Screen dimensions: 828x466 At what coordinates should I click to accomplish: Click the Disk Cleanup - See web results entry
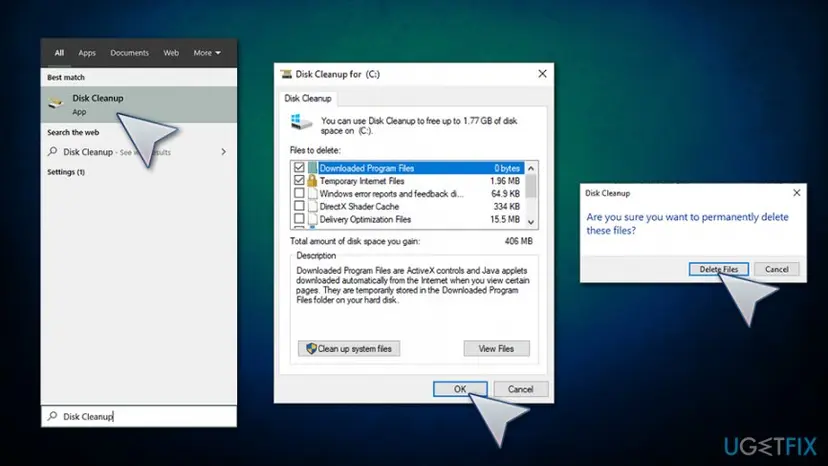tap(138, 152)
